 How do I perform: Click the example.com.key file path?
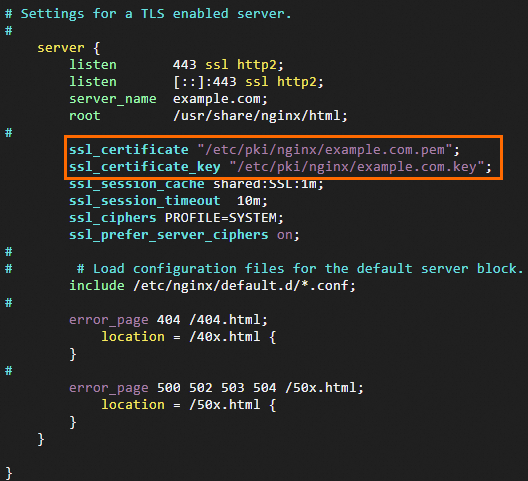[x=357, y=167]
